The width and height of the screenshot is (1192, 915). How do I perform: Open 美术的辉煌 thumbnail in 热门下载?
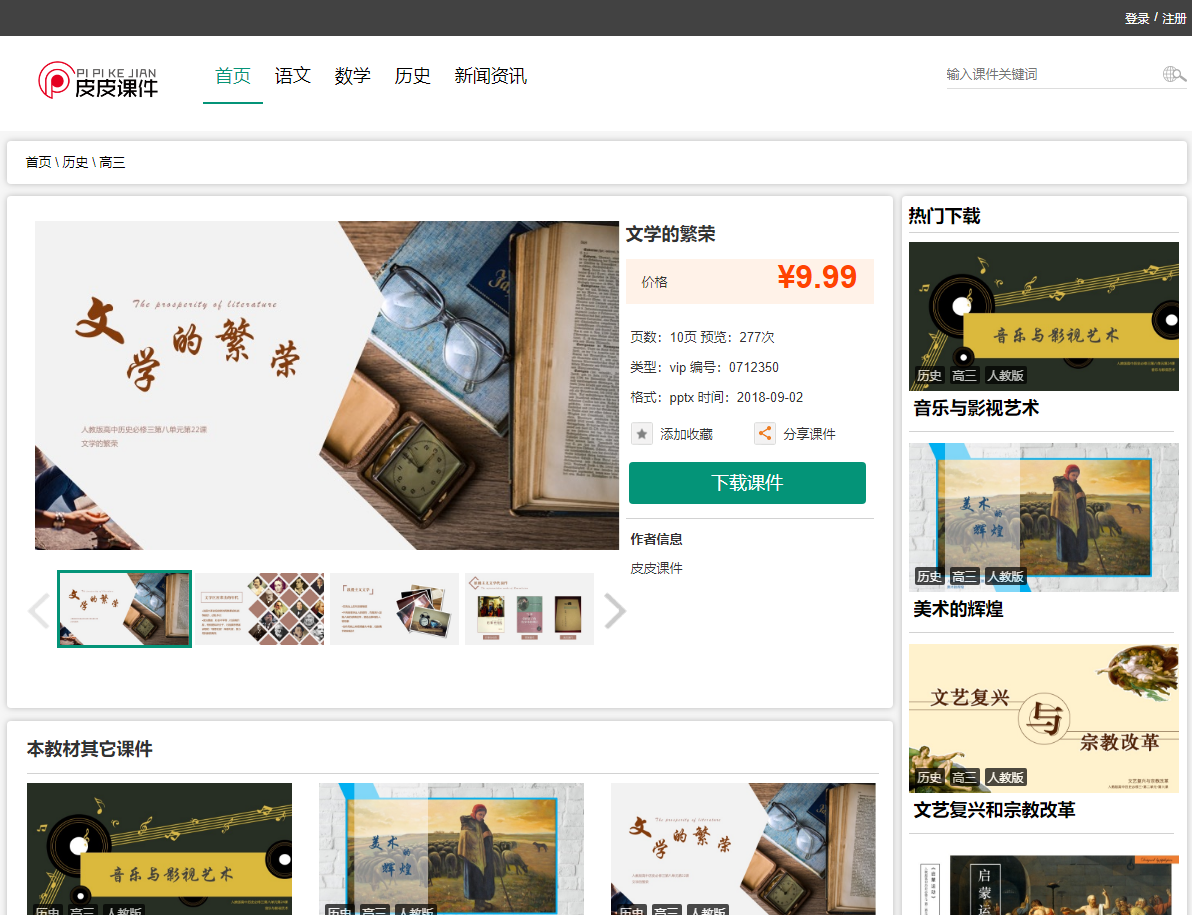coord(1044,518)
